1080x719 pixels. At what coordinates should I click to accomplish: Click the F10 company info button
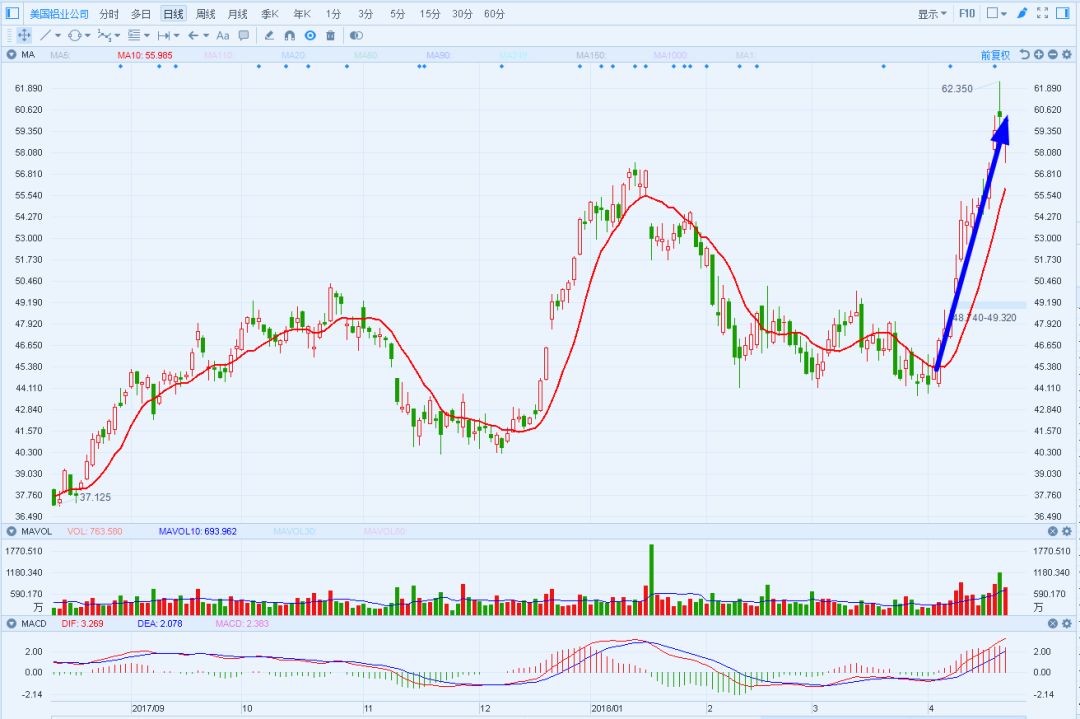click(x=967, y=13)
